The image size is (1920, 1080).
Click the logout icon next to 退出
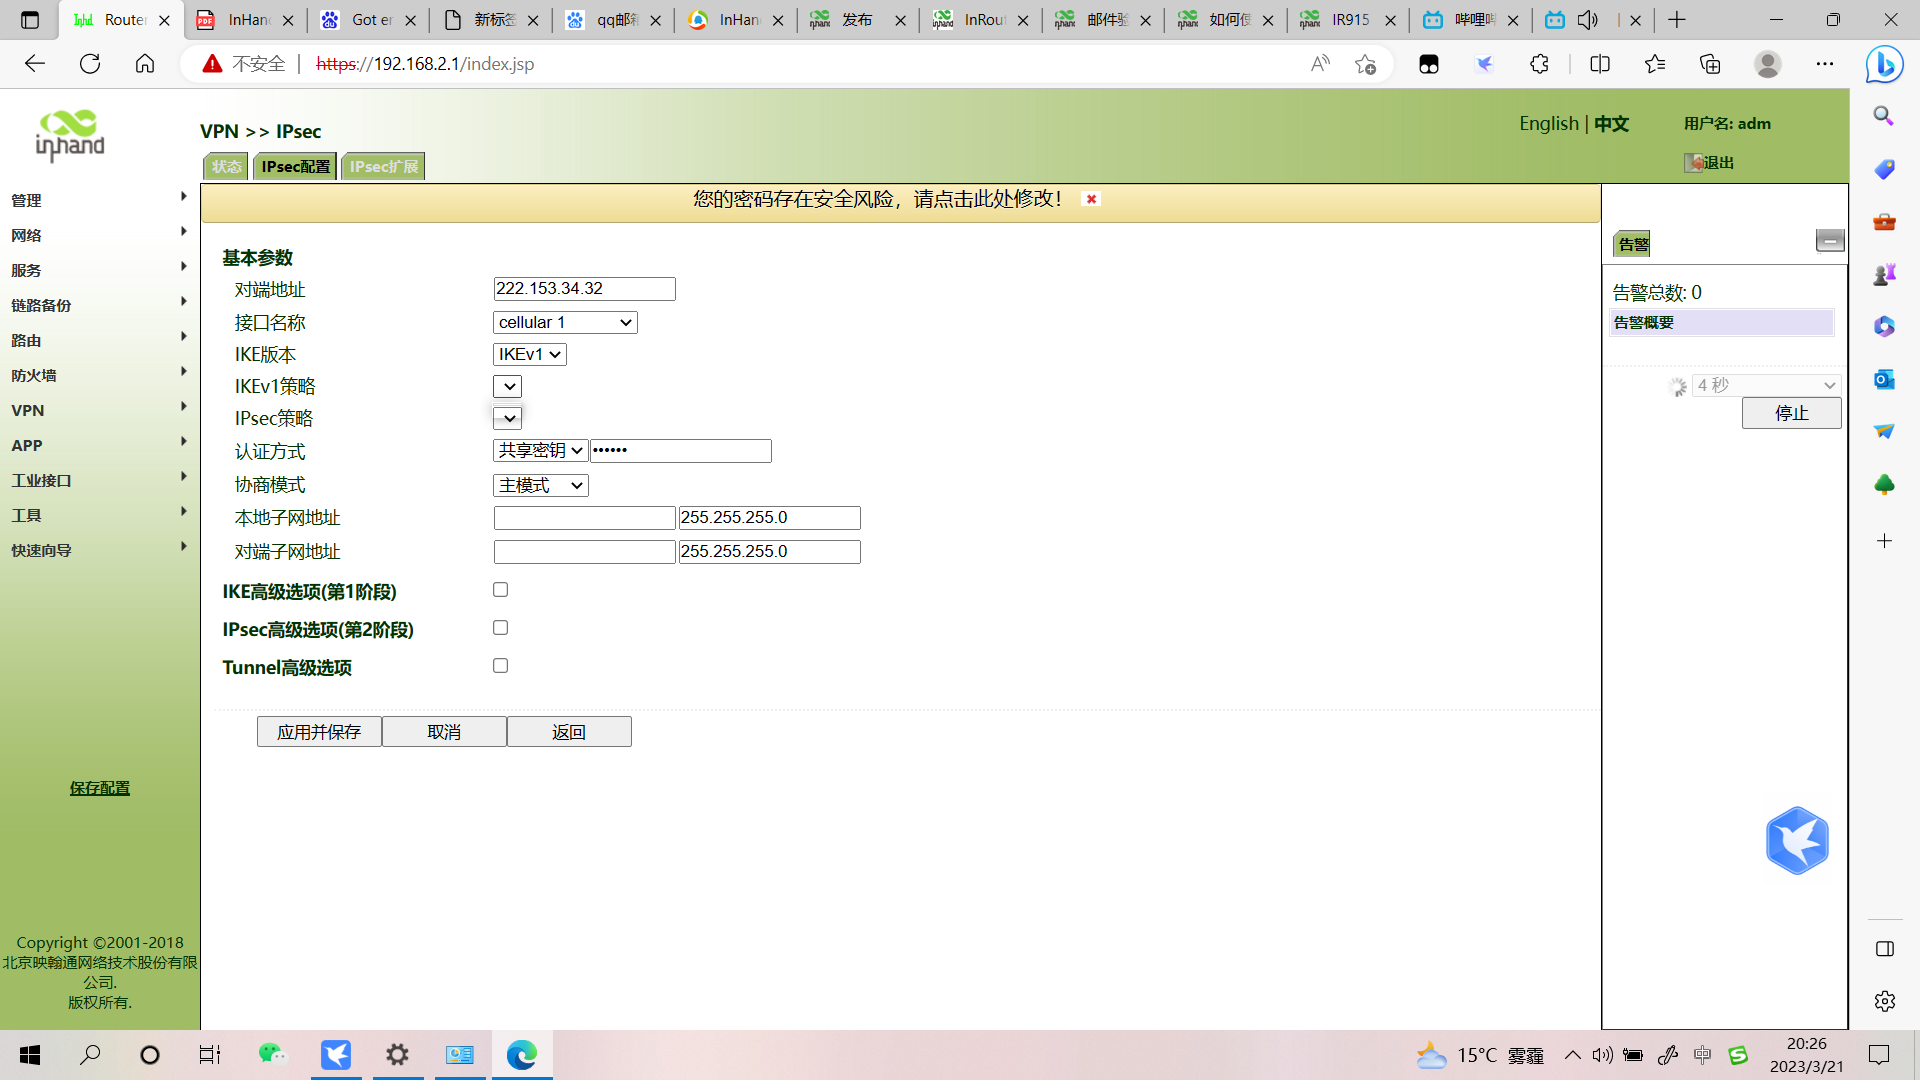pos(1694,163)
